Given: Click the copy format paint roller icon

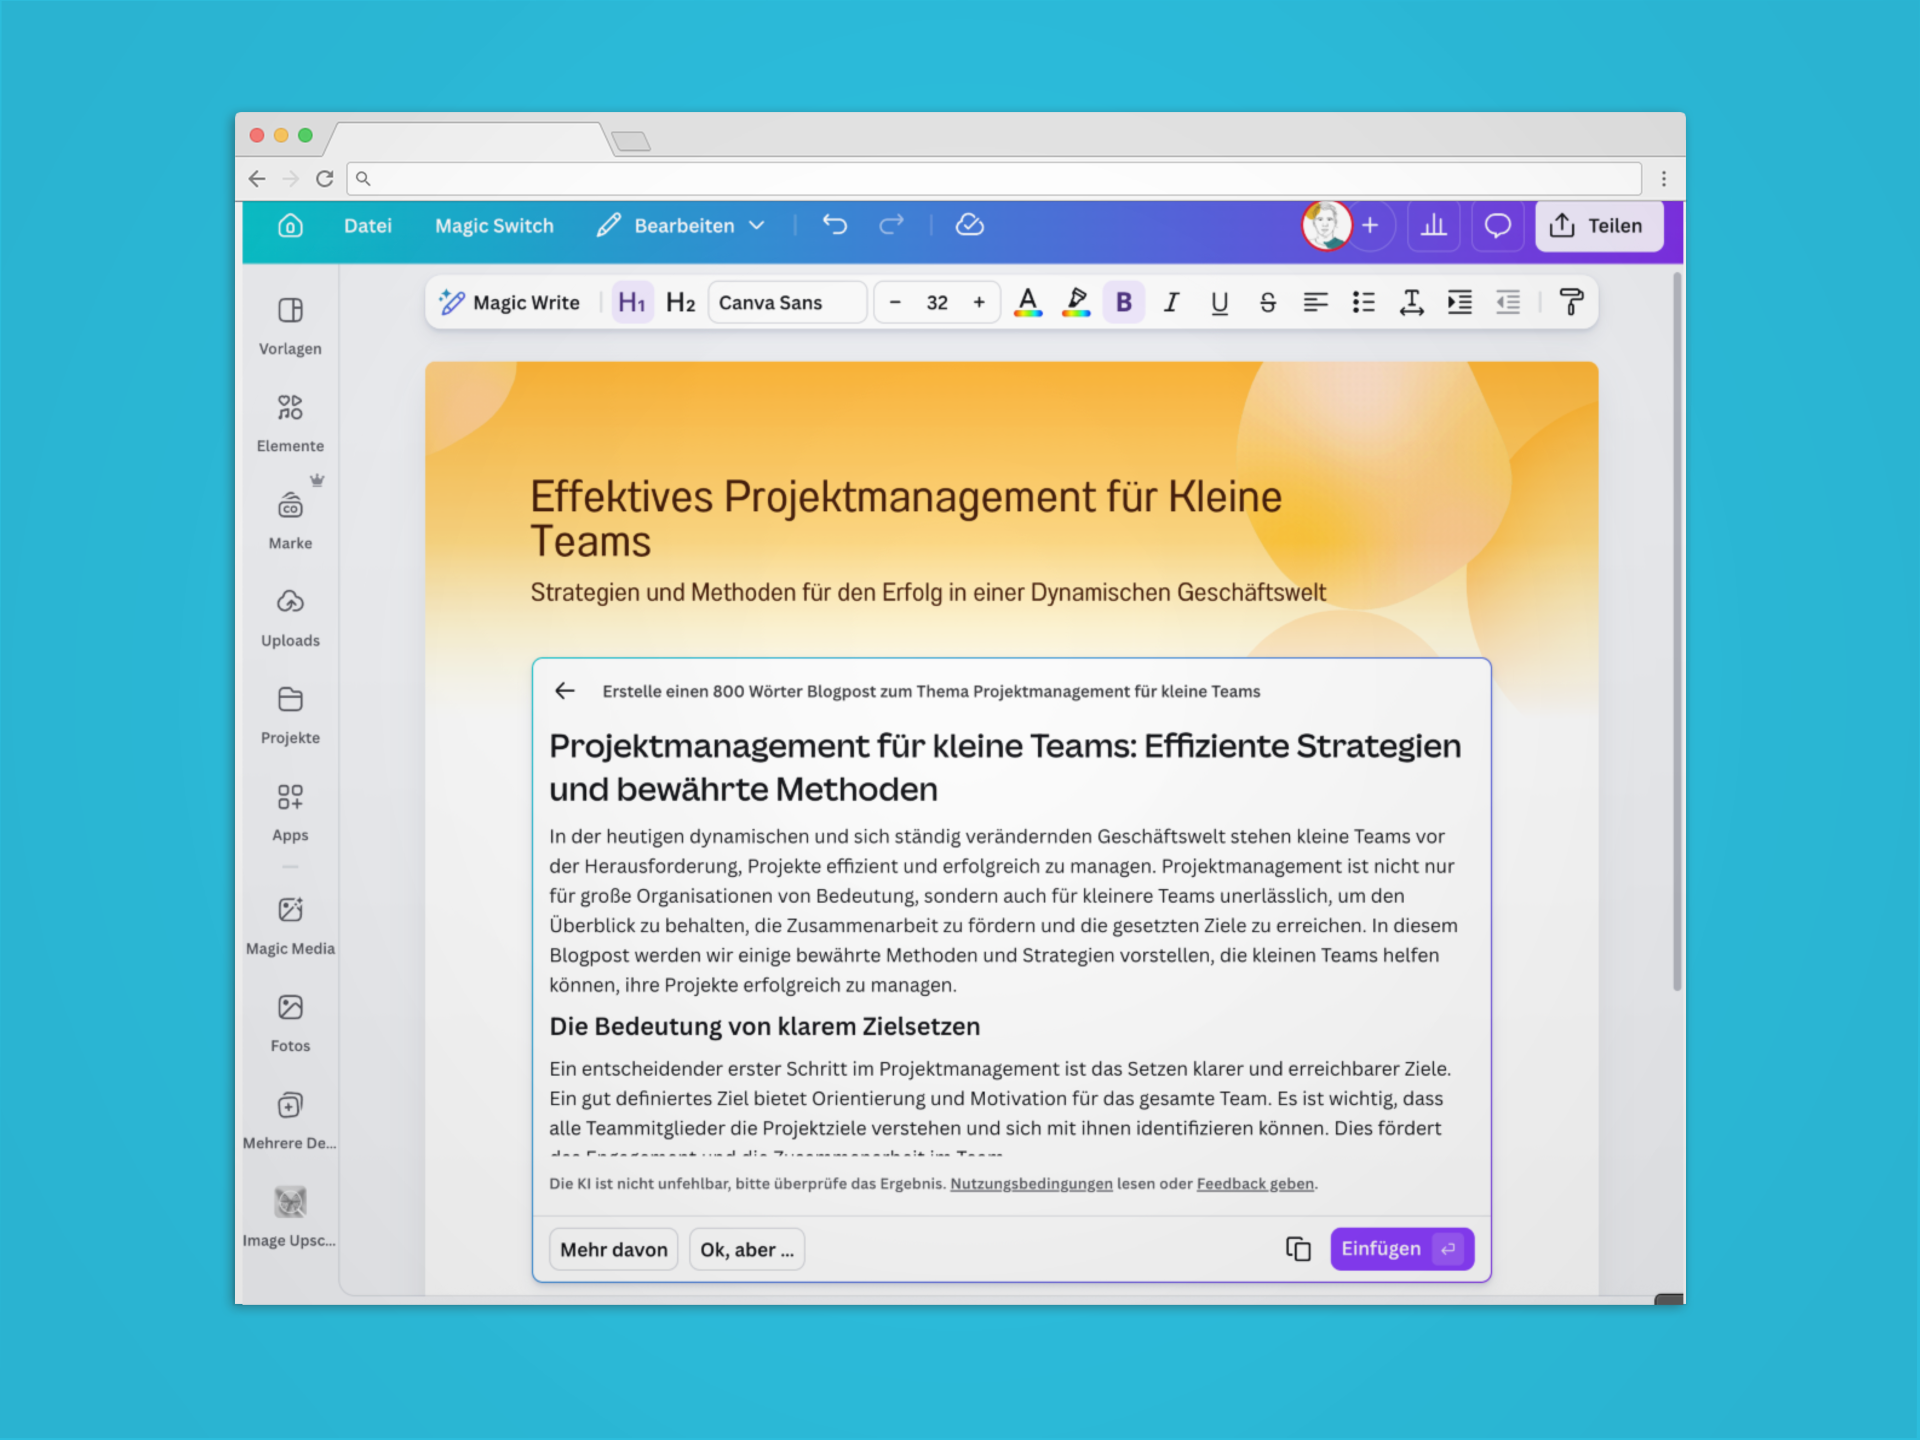Looking at the screenshot, I should tap(1570, 302).
